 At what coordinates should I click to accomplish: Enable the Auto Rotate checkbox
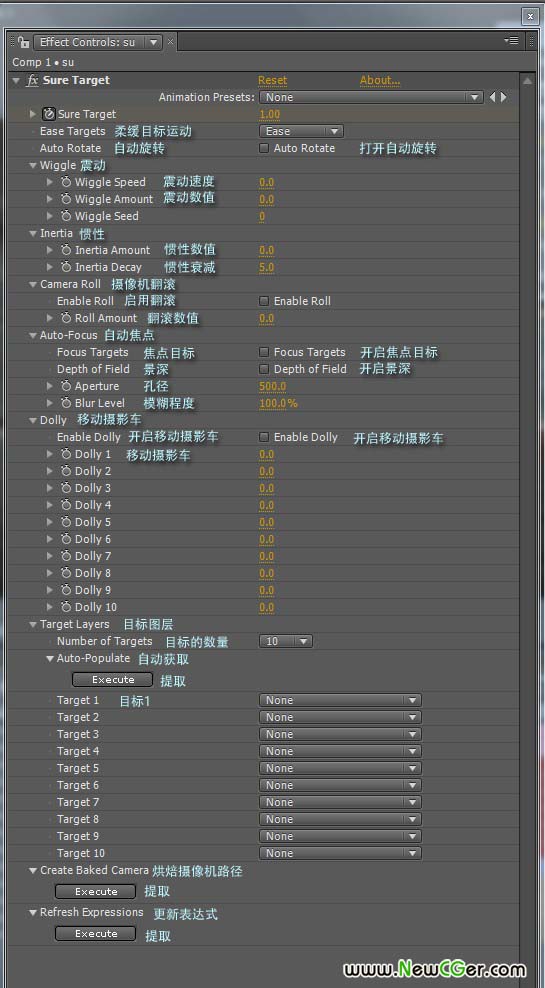click(264, 149)
